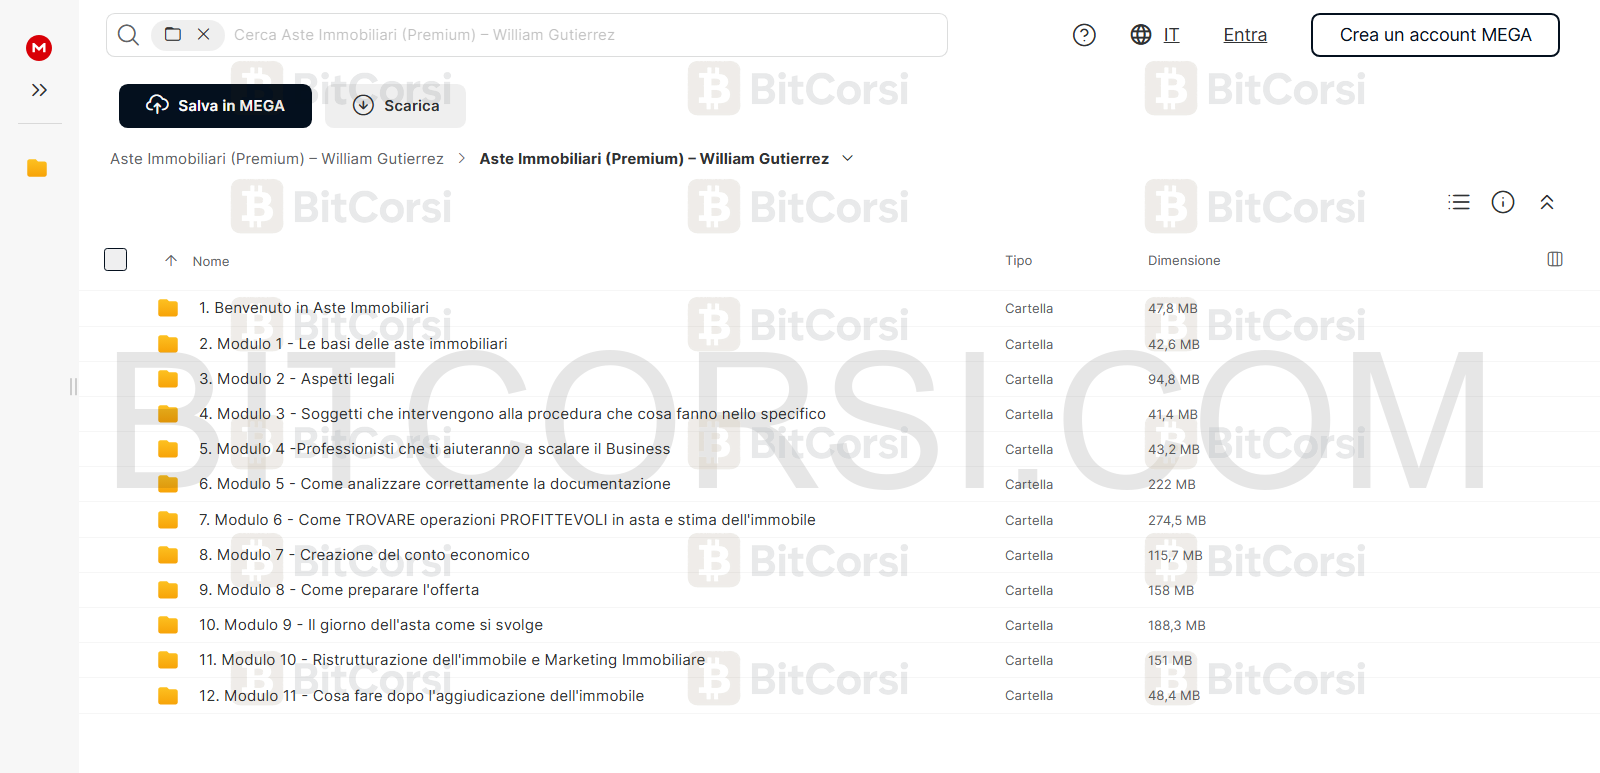Click Cartella type in 8. Modulo 7 row
The height and width of the screenshot is (773, 1600).
click(x=1029, y=555)
